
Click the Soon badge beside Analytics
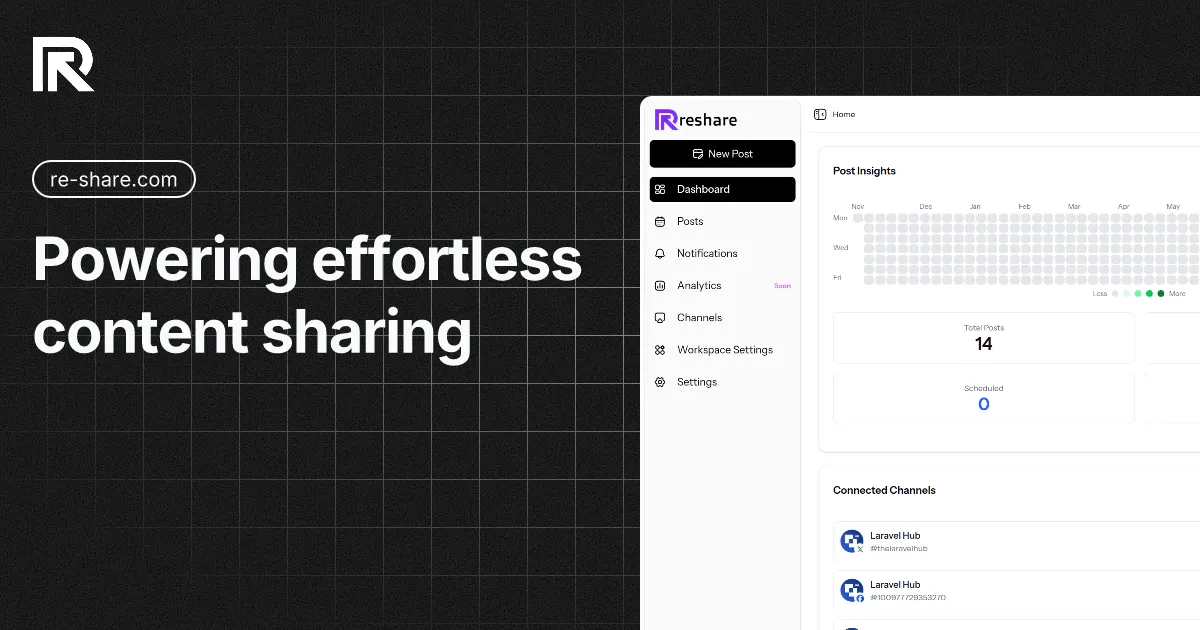coord(782,286)
